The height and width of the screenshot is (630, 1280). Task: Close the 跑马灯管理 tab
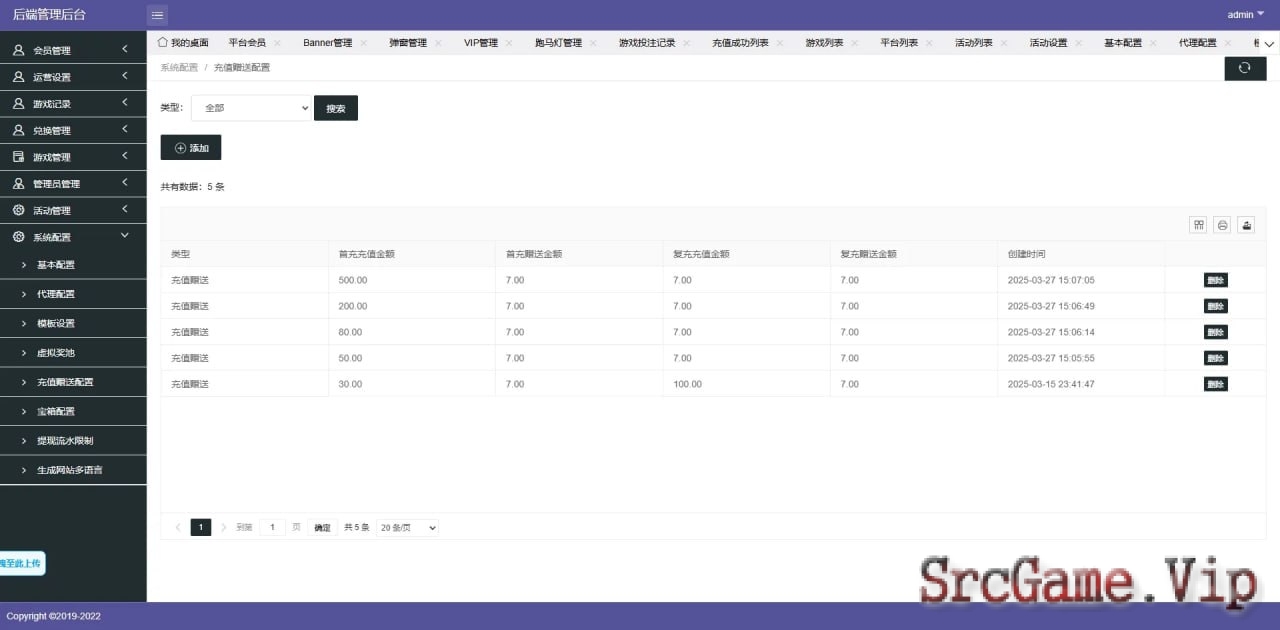coord(593,43)
